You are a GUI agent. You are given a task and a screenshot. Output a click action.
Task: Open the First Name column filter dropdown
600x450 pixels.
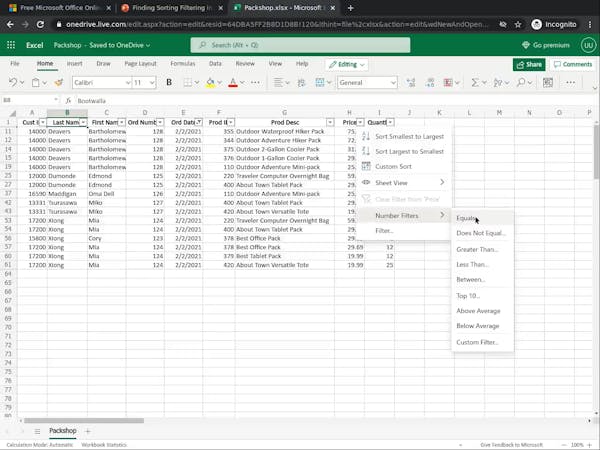click(121, 122)
